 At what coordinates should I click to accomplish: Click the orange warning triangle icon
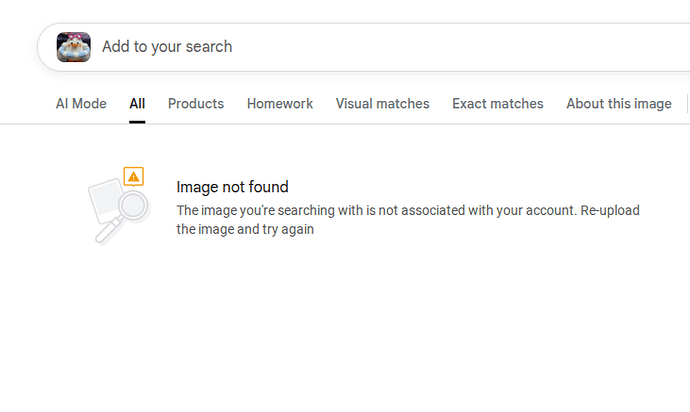pos(134,177)
